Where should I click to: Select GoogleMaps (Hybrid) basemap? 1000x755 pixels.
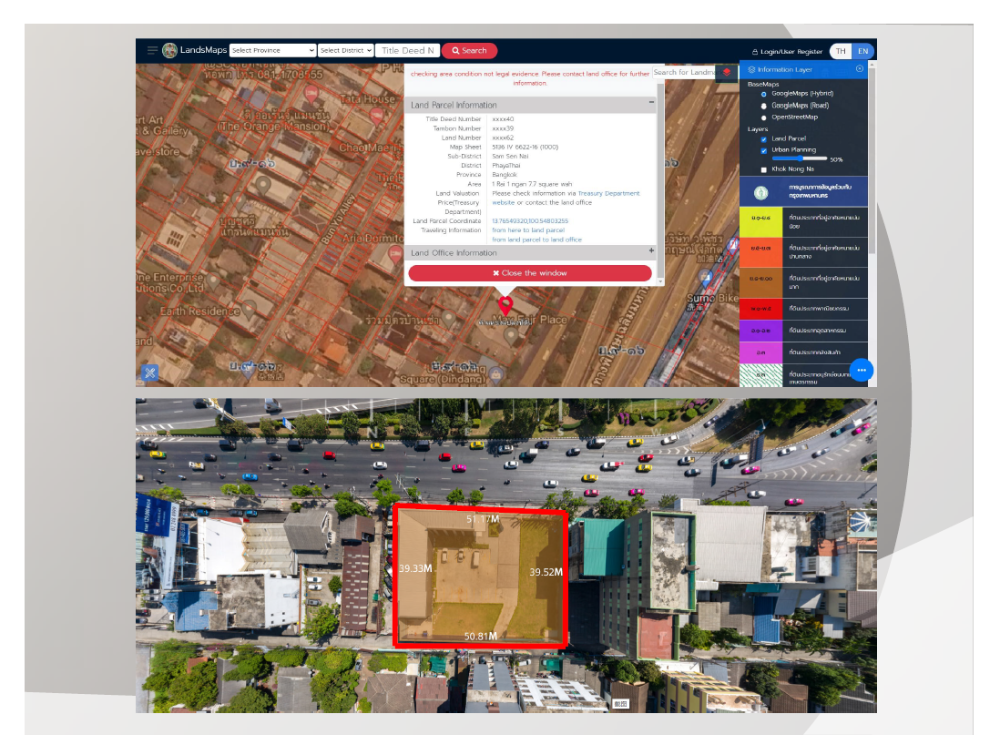[x=763, y=94]
